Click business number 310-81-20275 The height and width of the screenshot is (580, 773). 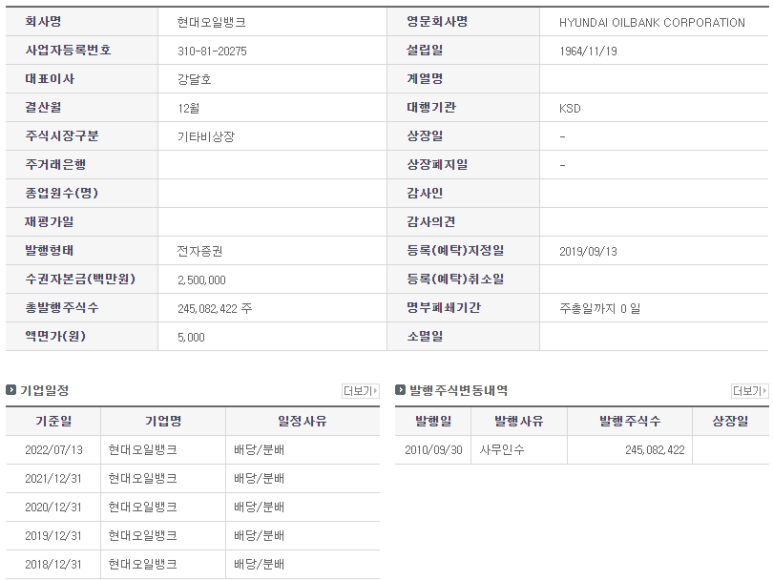212,51
